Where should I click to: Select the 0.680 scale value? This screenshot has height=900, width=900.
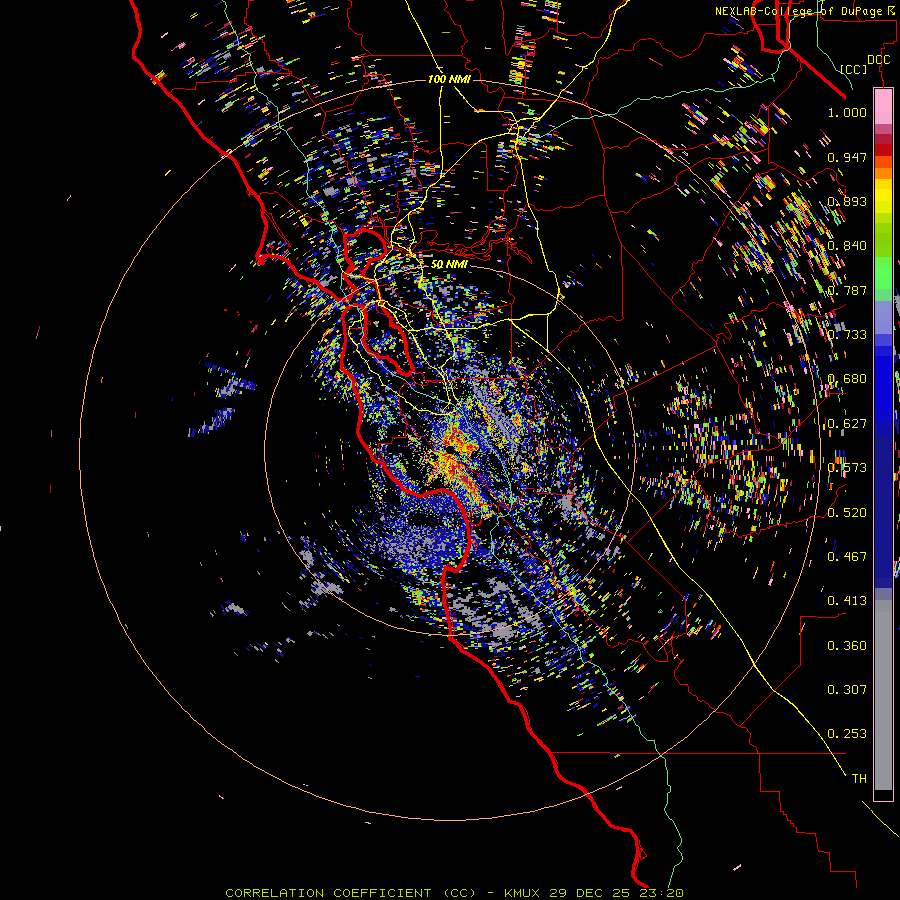[x=847, y=379]
